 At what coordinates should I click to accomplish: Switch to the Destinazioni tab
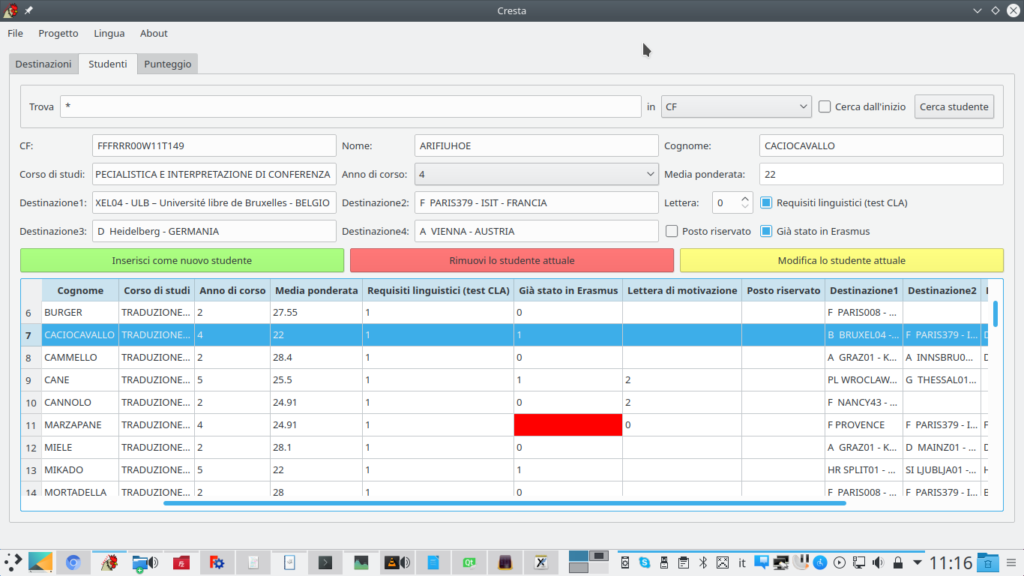[44, 64]
